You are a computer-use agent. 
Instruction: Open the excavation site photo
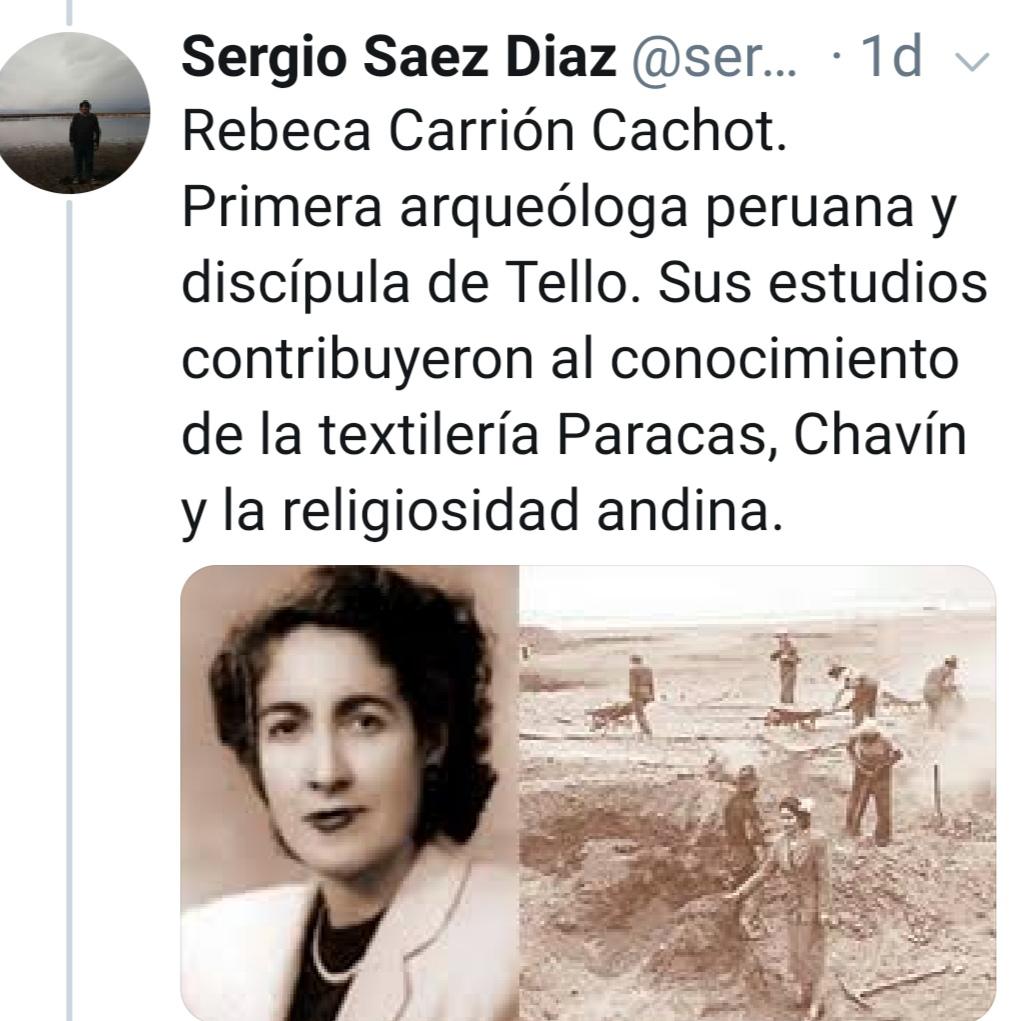coord(757,793)
